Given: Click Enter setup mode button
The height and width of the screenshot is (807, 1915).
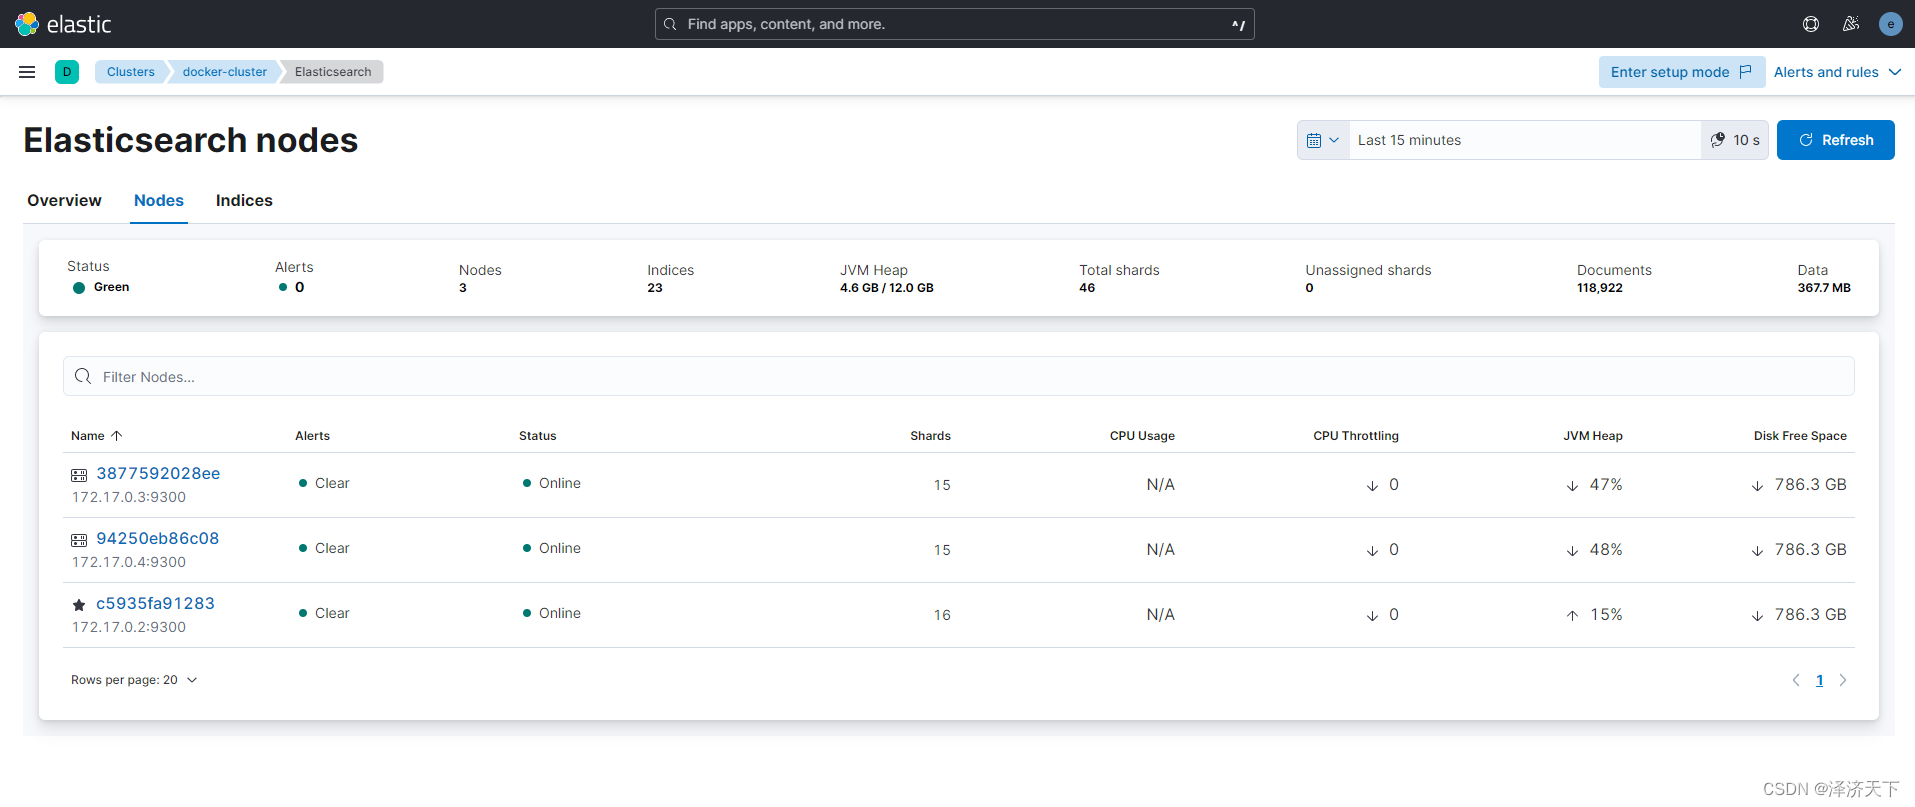Looking at the screenshot, I should [x=1681, y=72].
